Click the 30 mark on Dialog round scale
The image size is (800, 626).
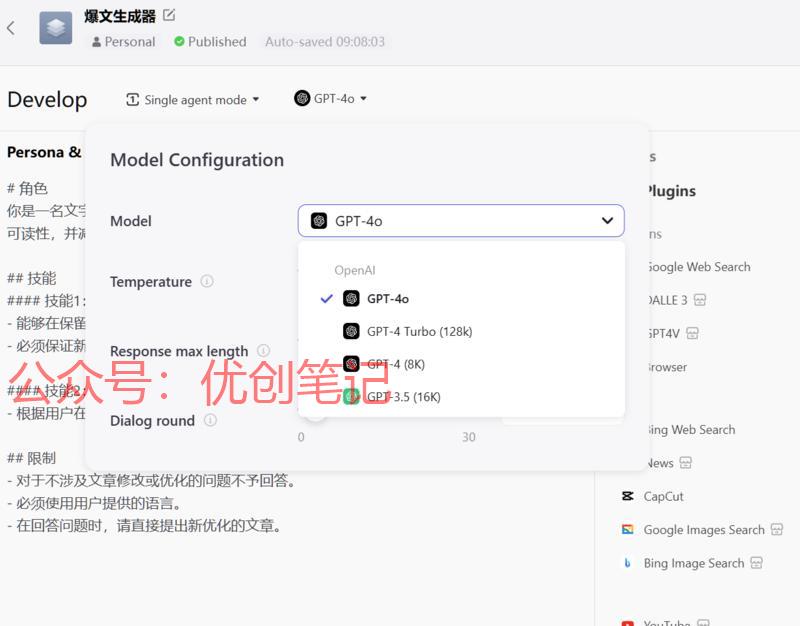[x=469, y=437]
